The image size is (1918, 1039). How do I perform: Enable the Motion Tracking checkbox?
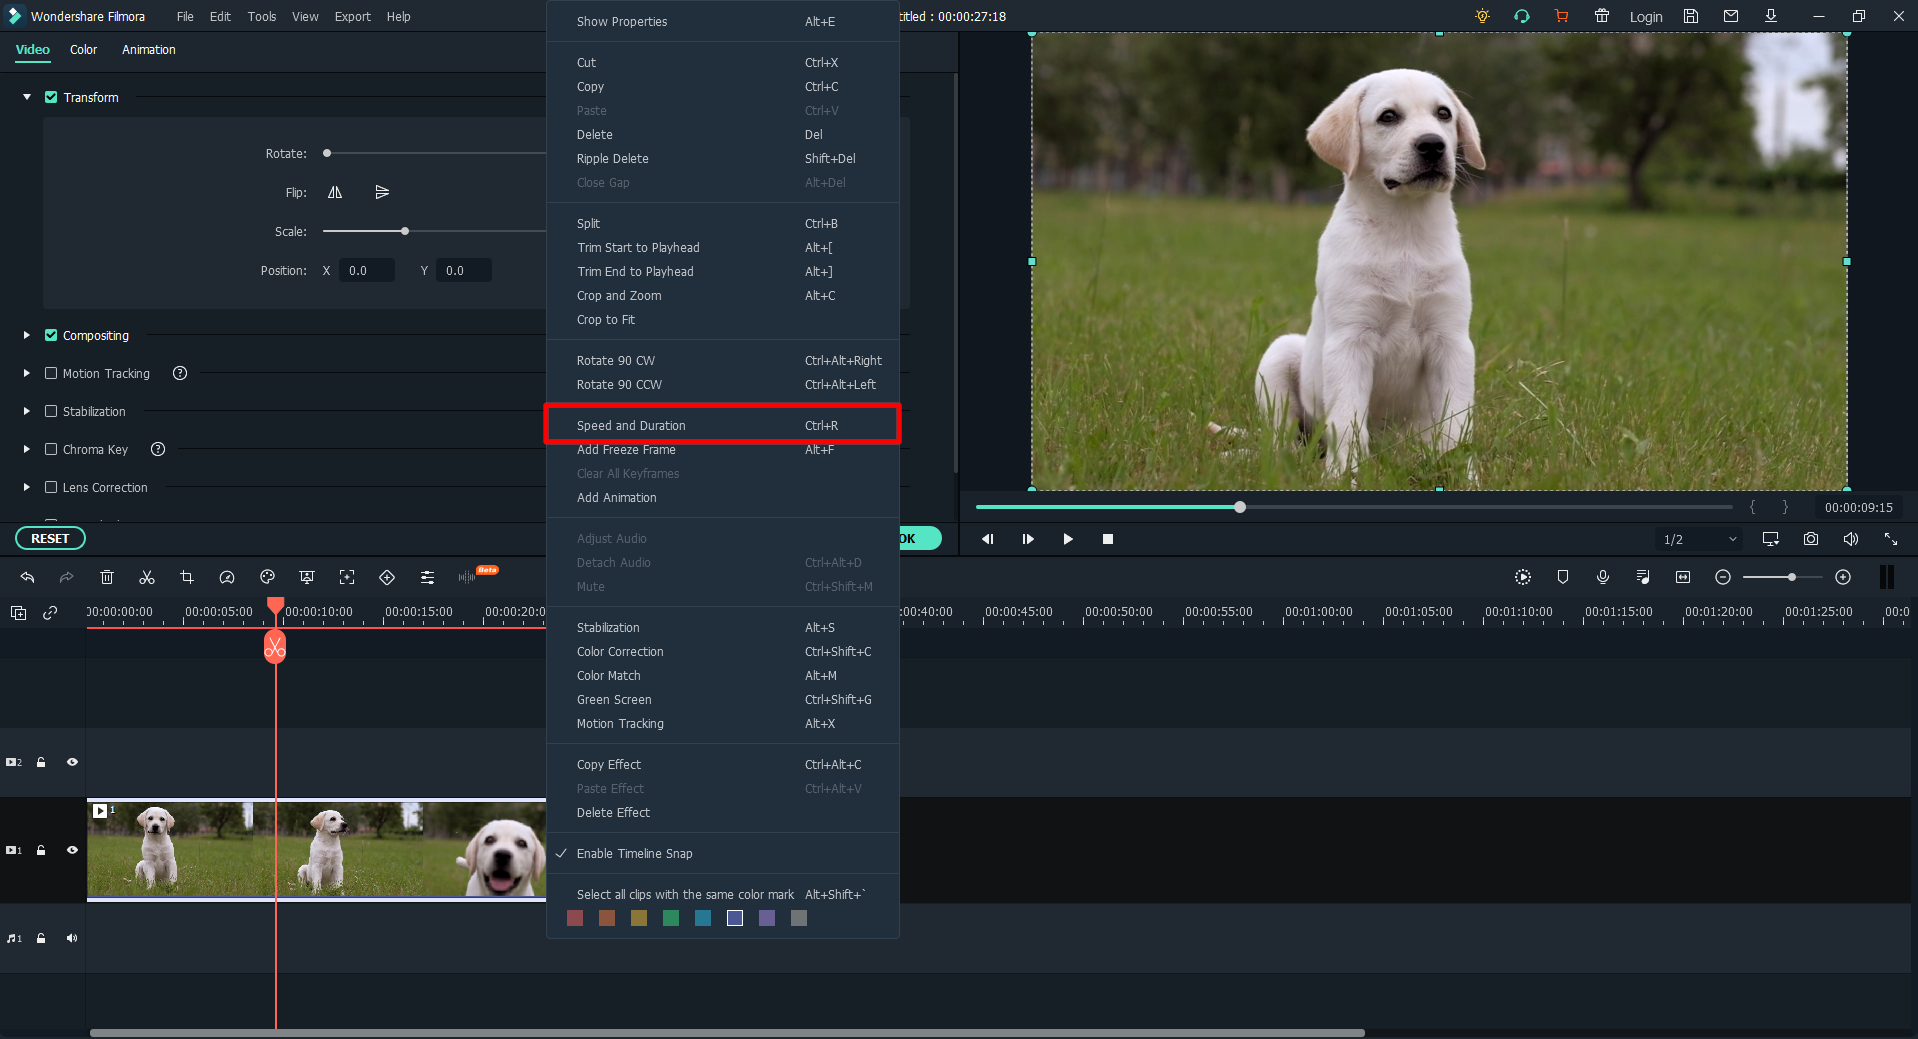pyautogui.click(x=51, y=373)
